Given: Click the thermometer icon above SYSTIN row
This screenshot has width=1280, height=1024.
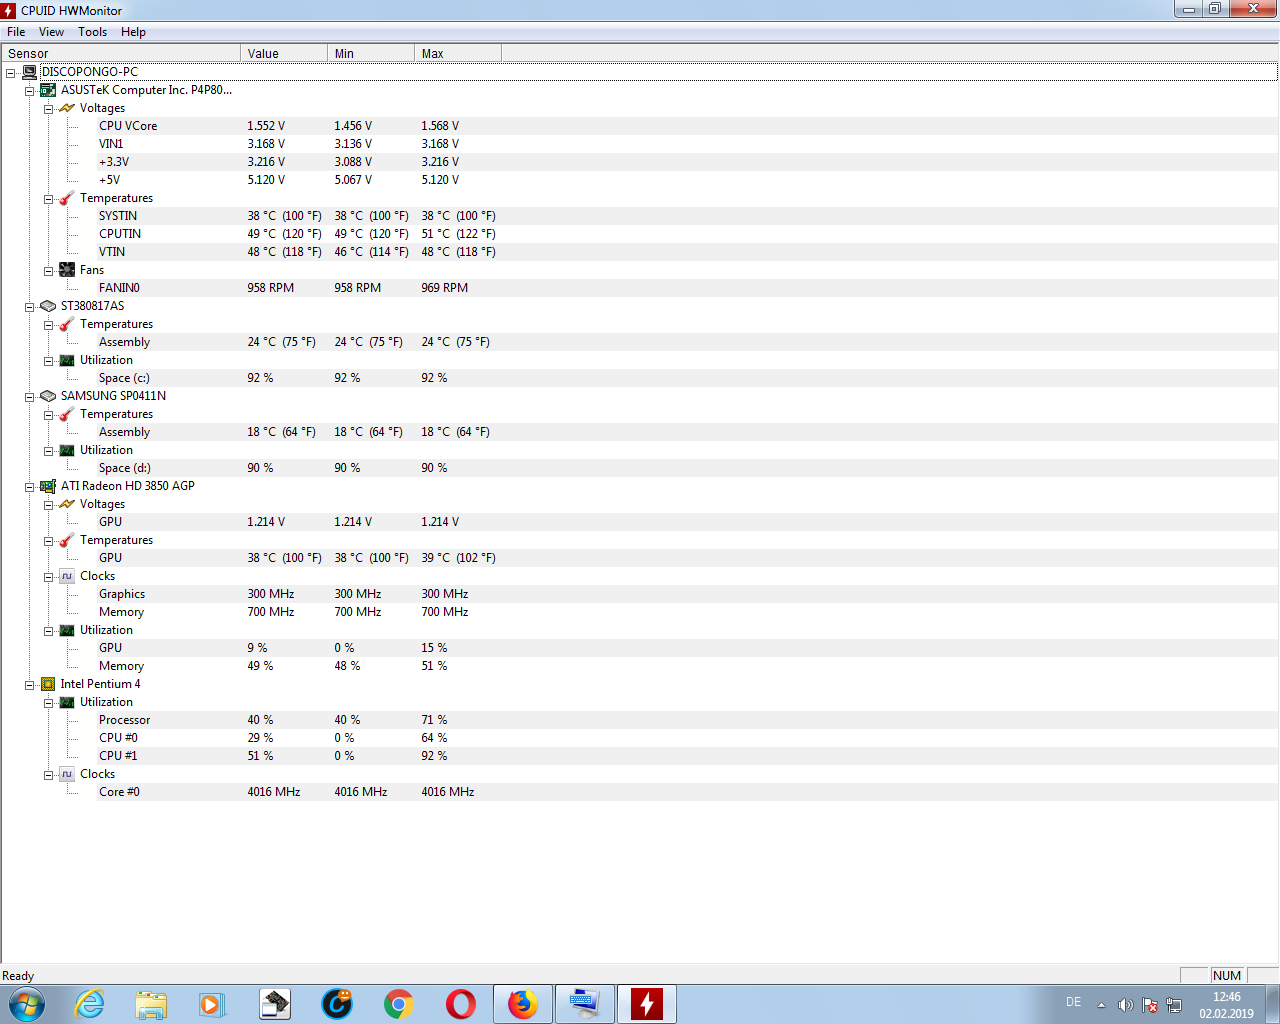Looking at the screenshot, I should click(x=67, y=198).
